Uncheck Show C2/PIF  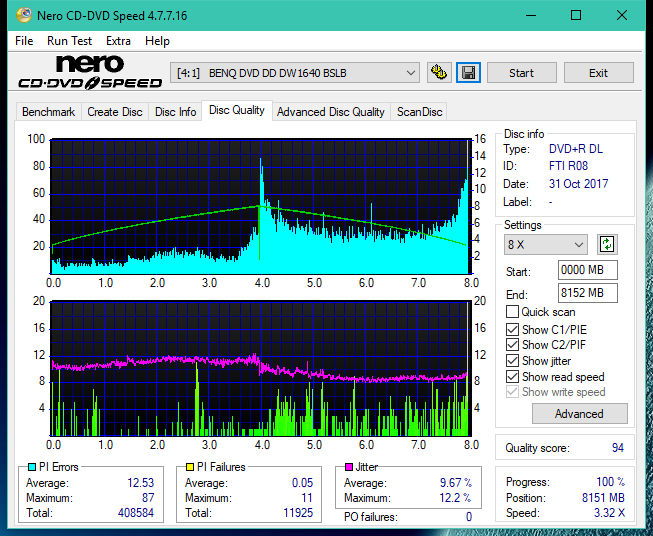tap(512, 345)
